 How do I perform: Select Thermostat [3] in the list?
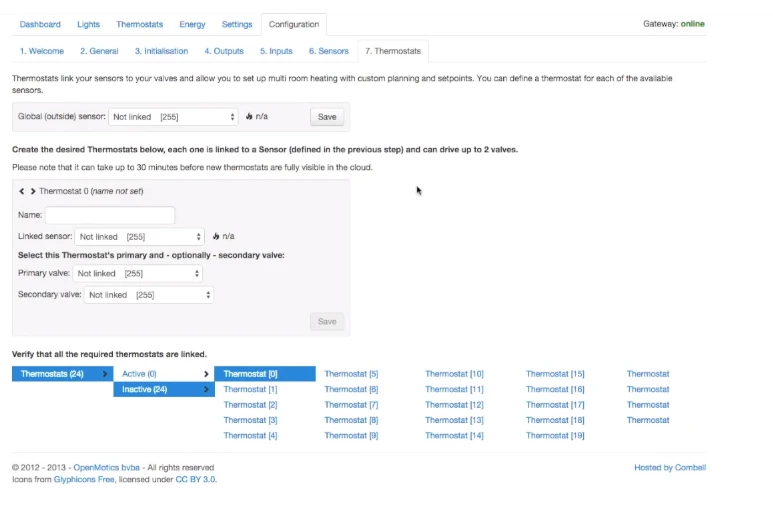click(x=250, y=420)
